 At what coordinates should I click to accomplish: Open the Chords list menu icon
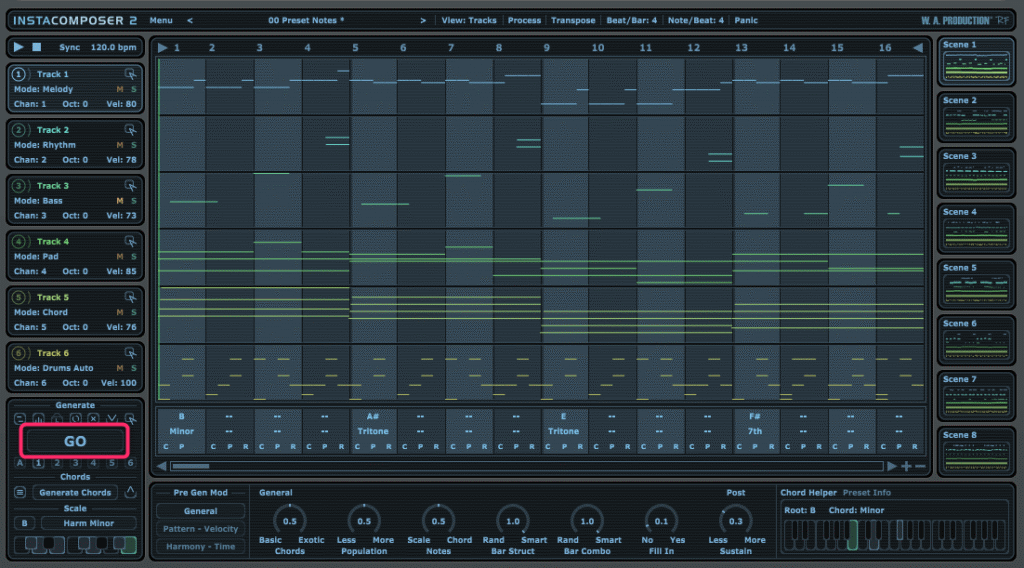20,492
